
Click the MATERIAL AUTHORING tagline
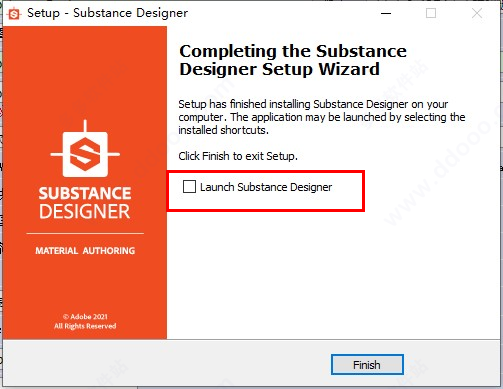[x=85, y=251]
